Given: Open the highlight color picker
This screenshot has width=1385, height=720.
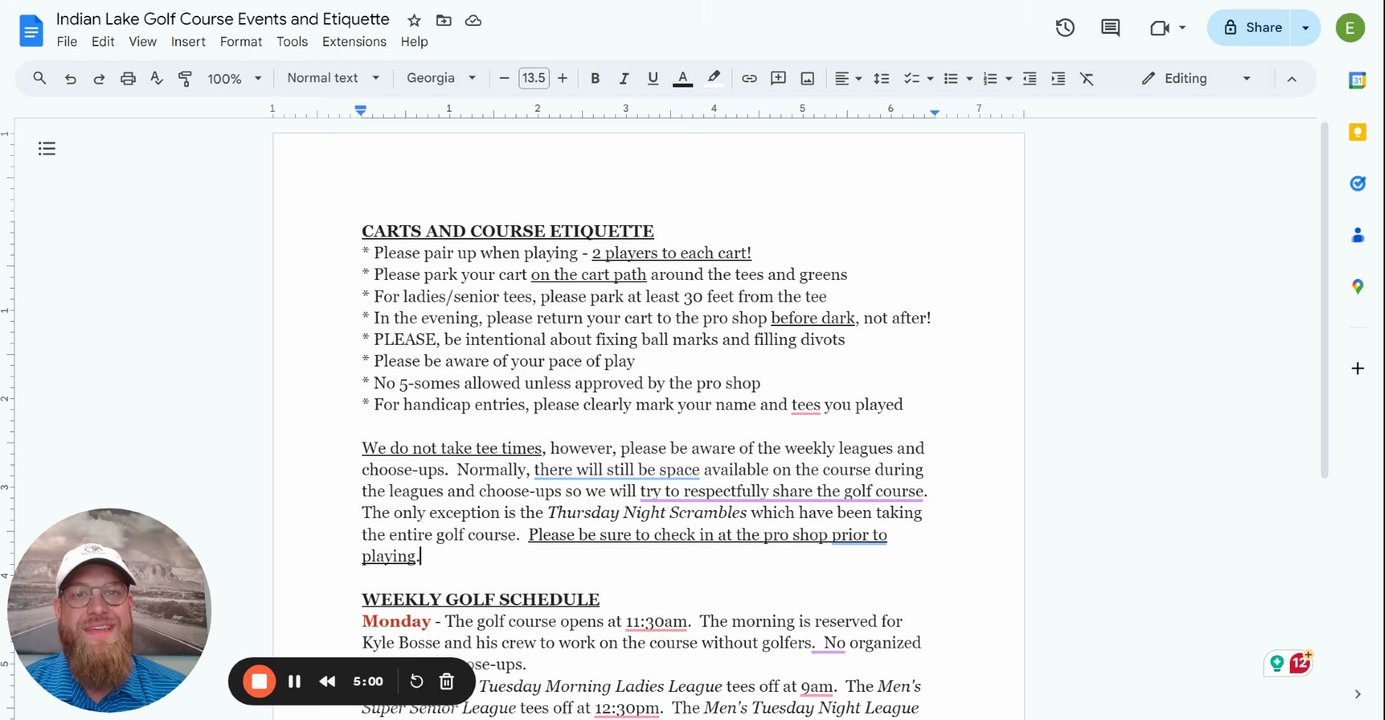Looking at the screenshot, I should coord(714,78).
